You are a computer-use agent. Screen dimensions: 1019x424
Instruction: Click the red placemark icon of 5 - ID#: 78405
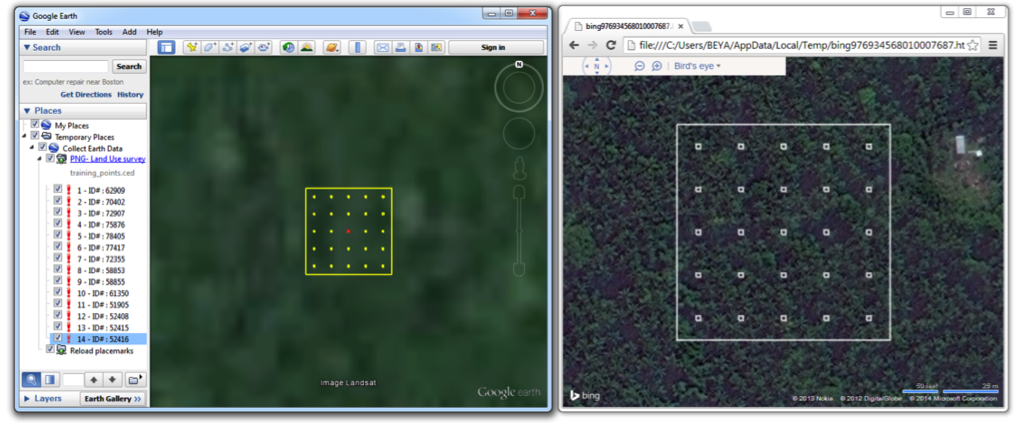[68, 236]
